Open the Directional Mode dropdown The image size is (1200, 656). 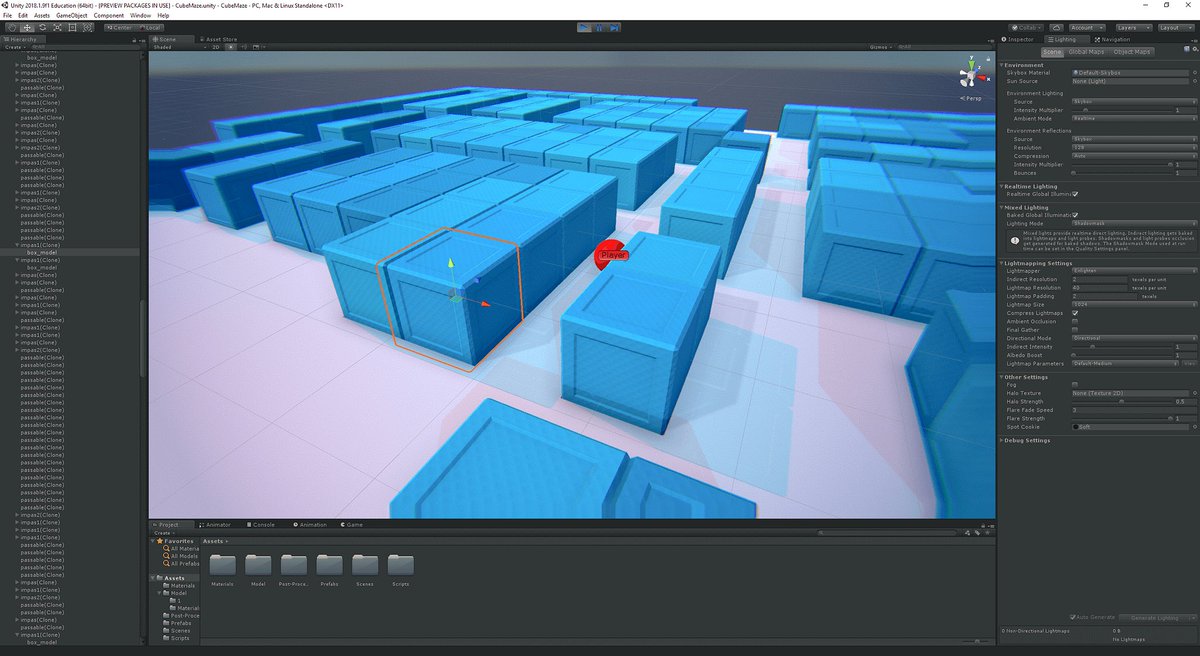point(1134,338)
